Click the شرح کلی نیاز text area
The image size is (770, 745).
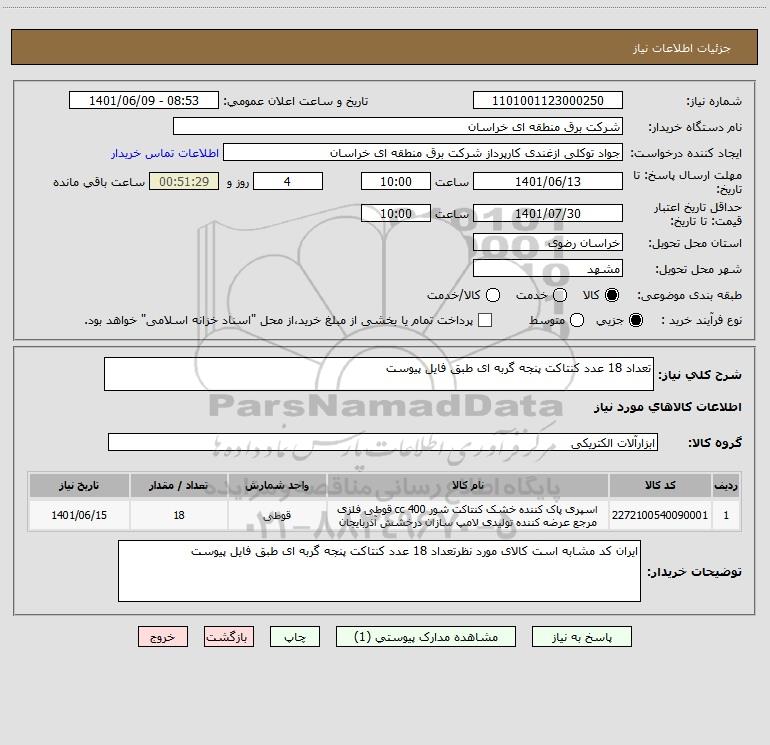(379, 374)
